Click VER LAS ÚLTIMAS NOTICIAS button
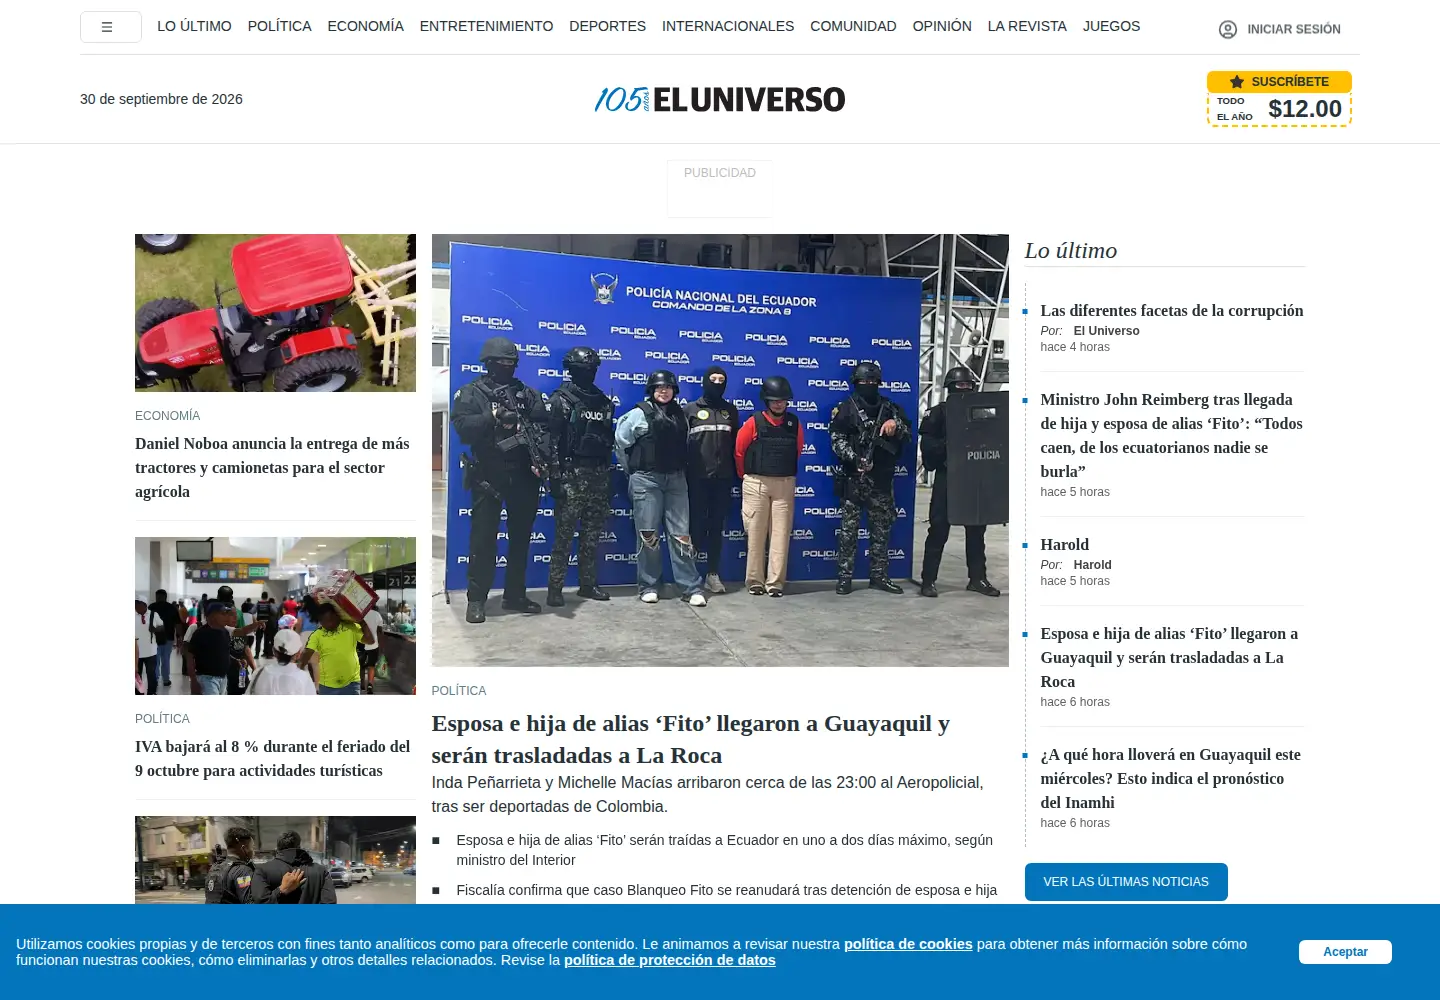Image resolution: width=1440 pixels, height=1000 pixels. point(1126,882)
